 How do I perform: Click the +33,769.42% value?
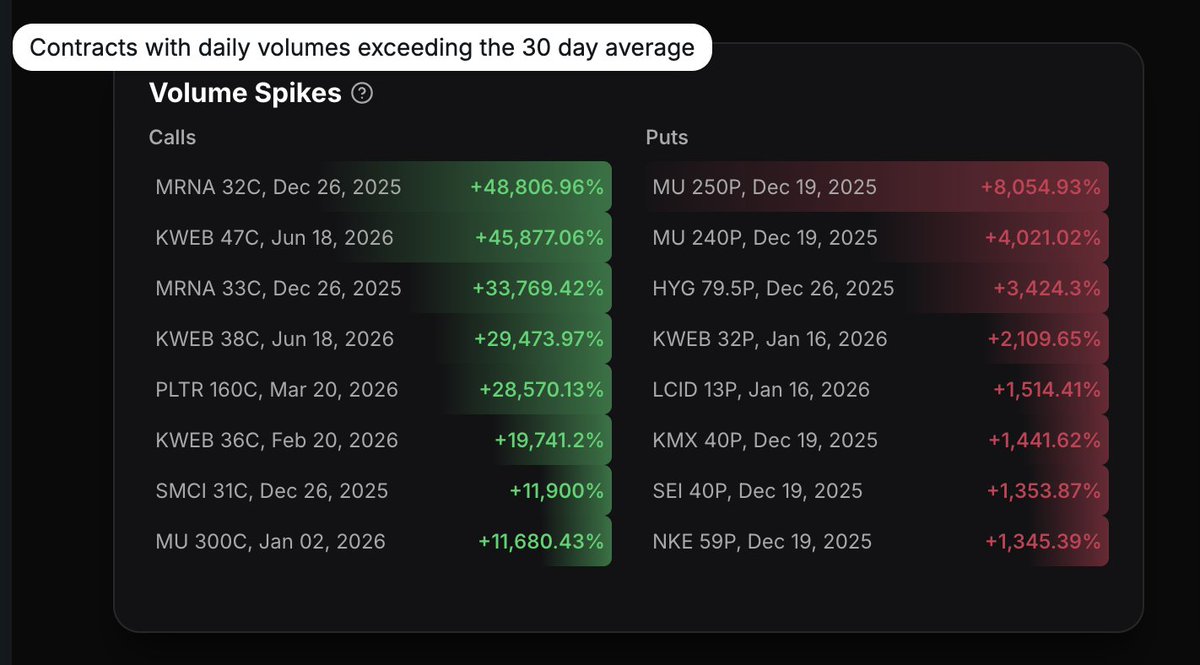click(538, 288)
